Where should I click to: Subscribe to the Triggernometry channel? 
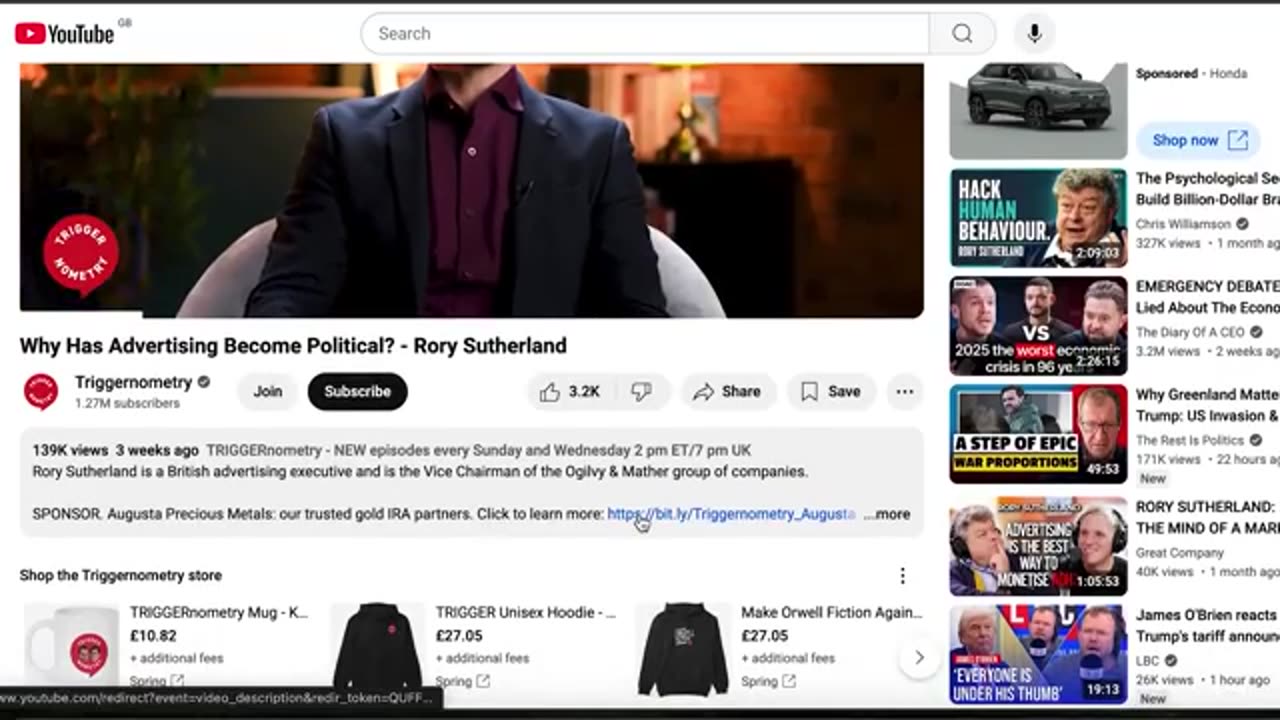pos(357,392)
